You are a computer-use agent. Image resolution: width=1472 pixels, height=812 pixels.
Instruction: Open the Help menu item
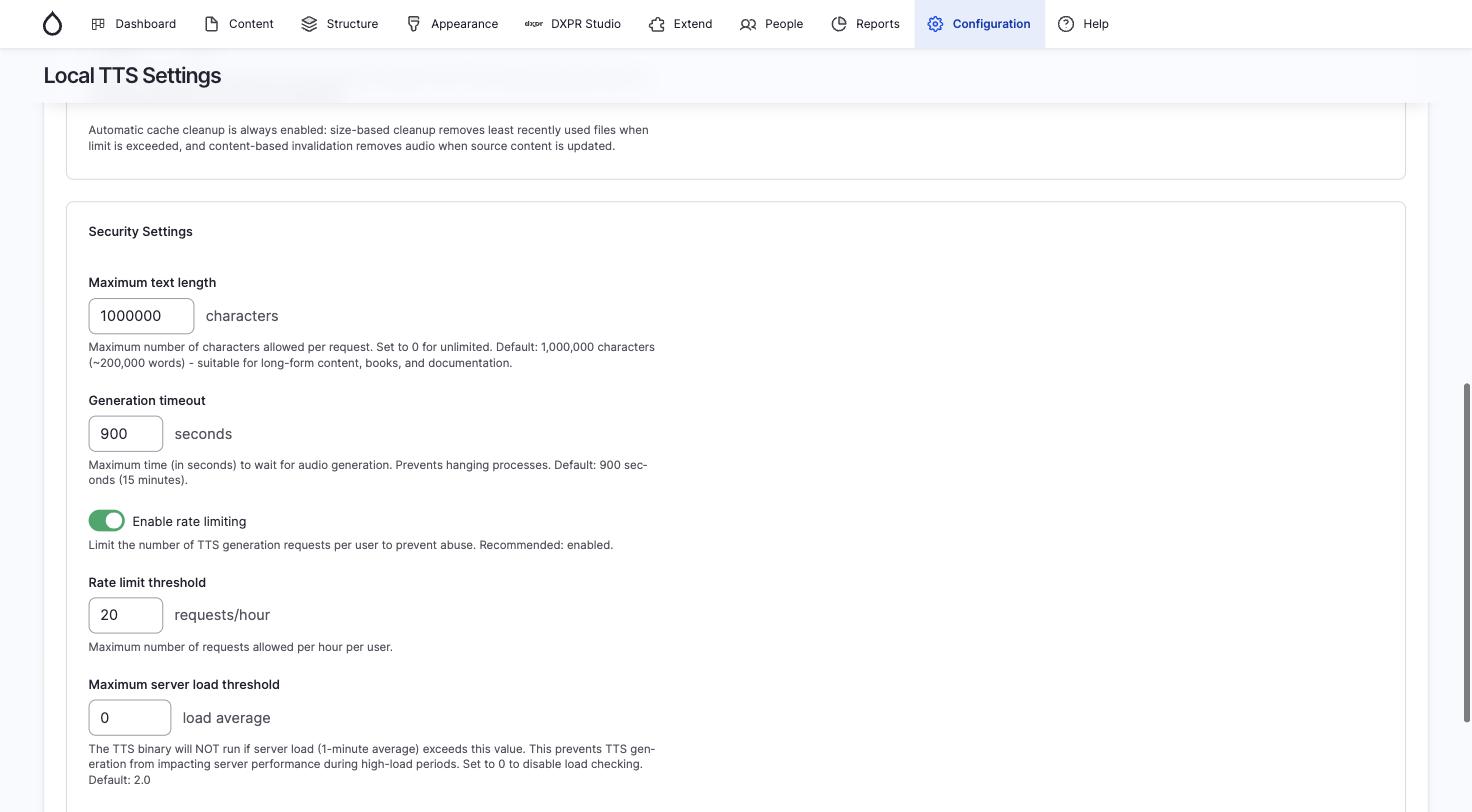coord(1084,24)
